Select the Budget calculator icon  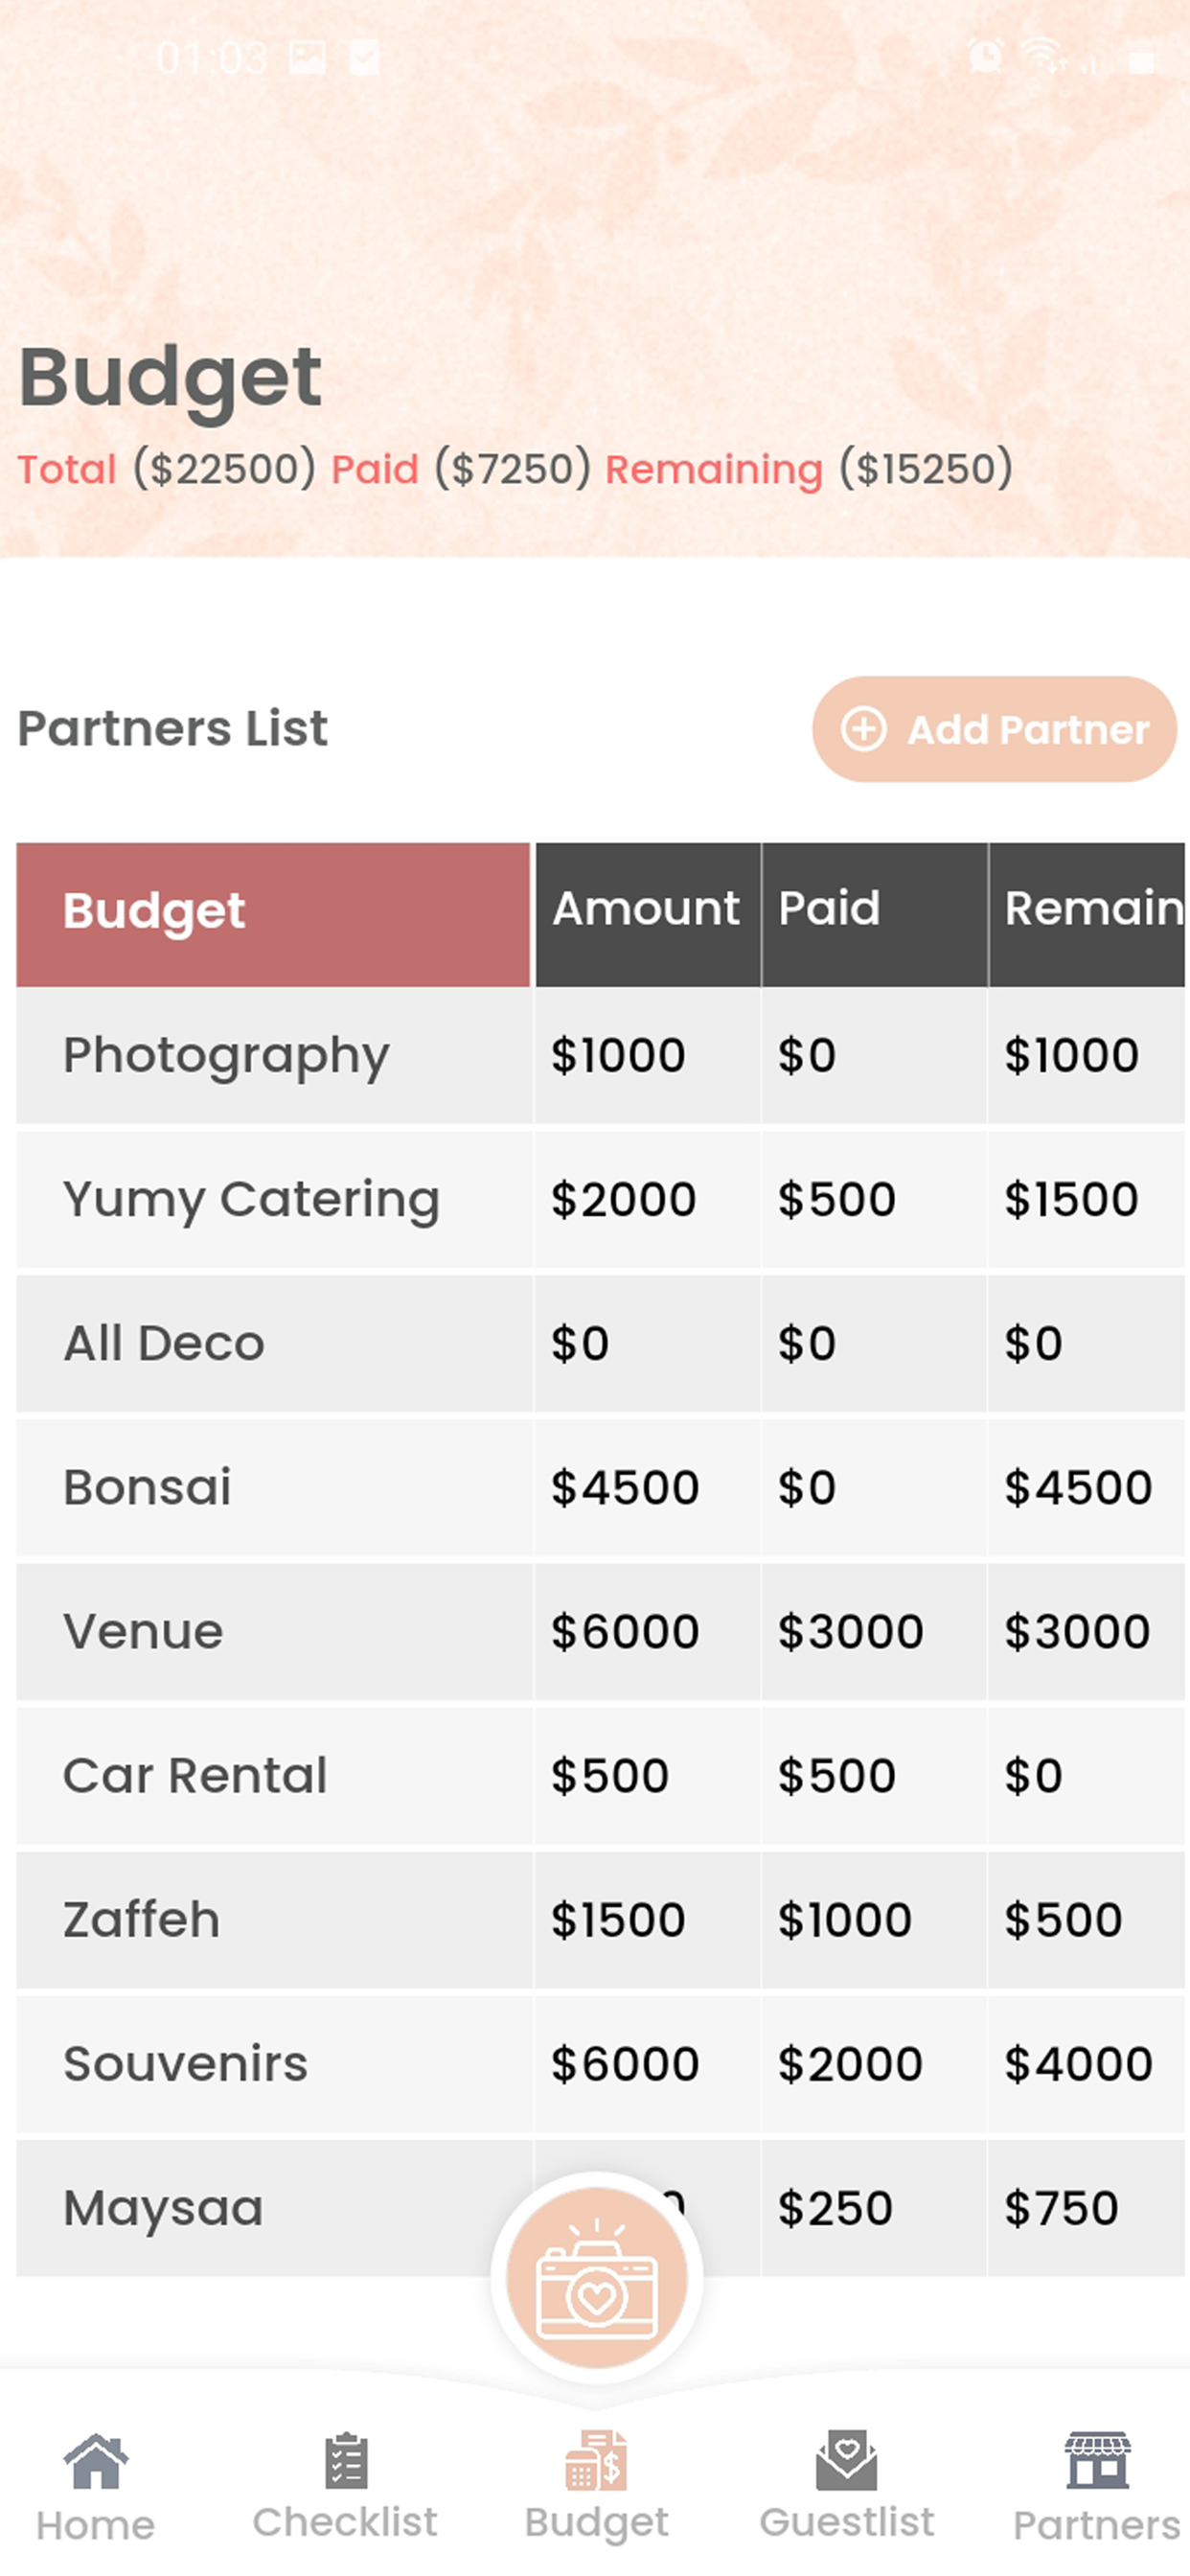(x=596, y=2460)
